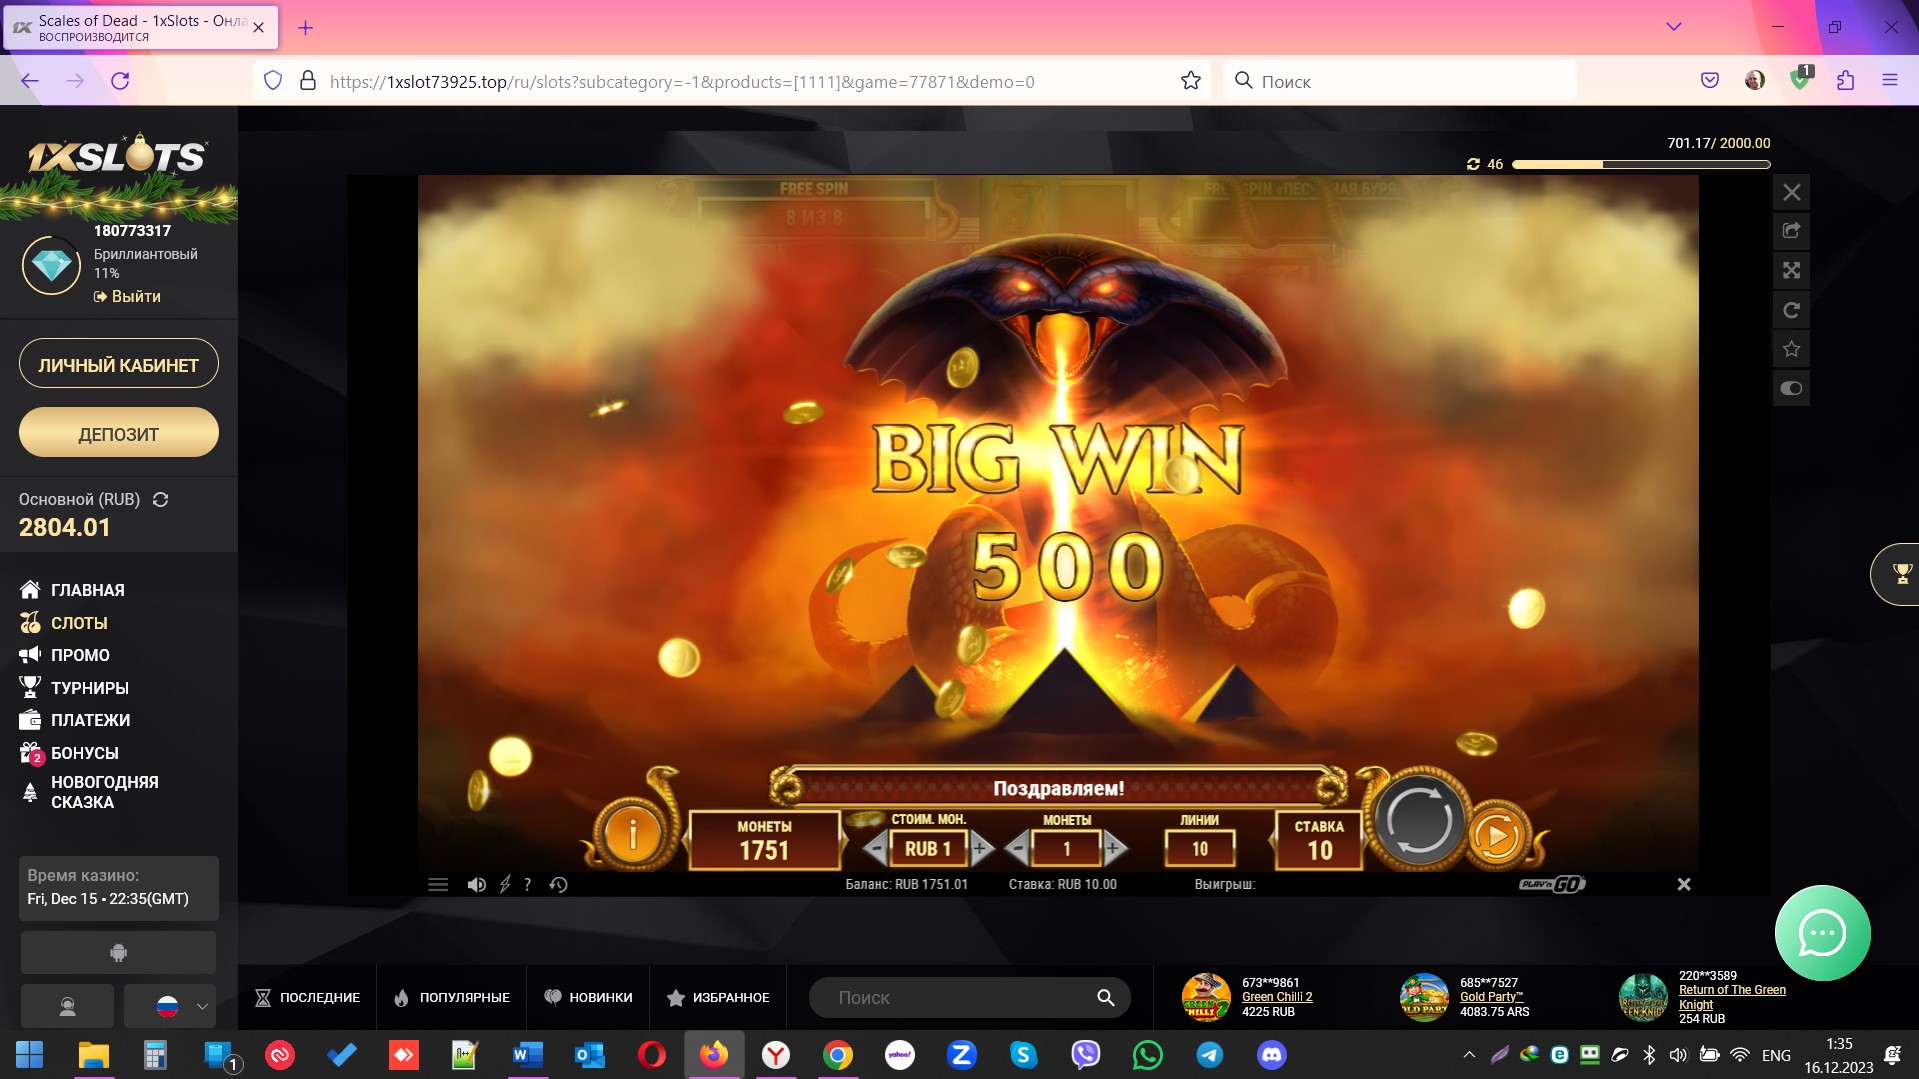Toggle fast play lightning icon
The image size is (1919, 1079).
click(x=505, y=884)
